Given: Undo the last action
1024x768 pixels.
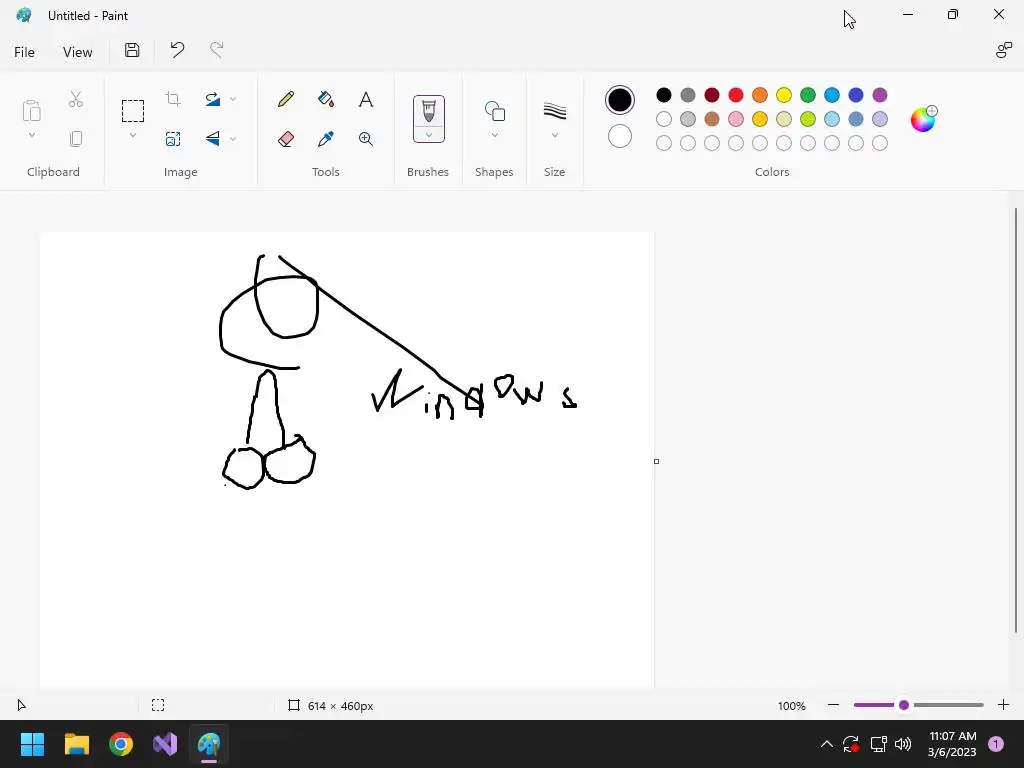Looking at the screenshot, I should pyautogui.click(x=177, y=50).
